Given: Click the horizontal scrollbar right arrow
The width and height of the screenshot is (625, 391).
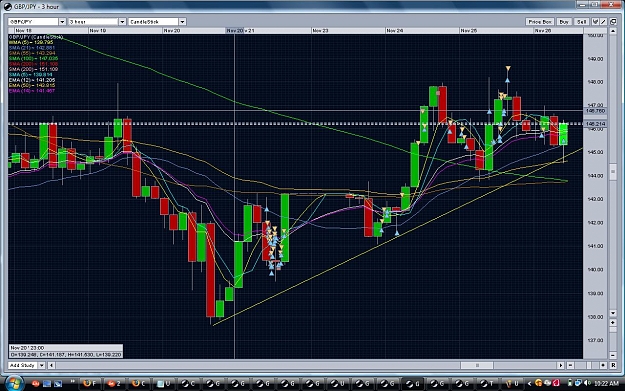Looking at the screenshot, I should (561, 365).
